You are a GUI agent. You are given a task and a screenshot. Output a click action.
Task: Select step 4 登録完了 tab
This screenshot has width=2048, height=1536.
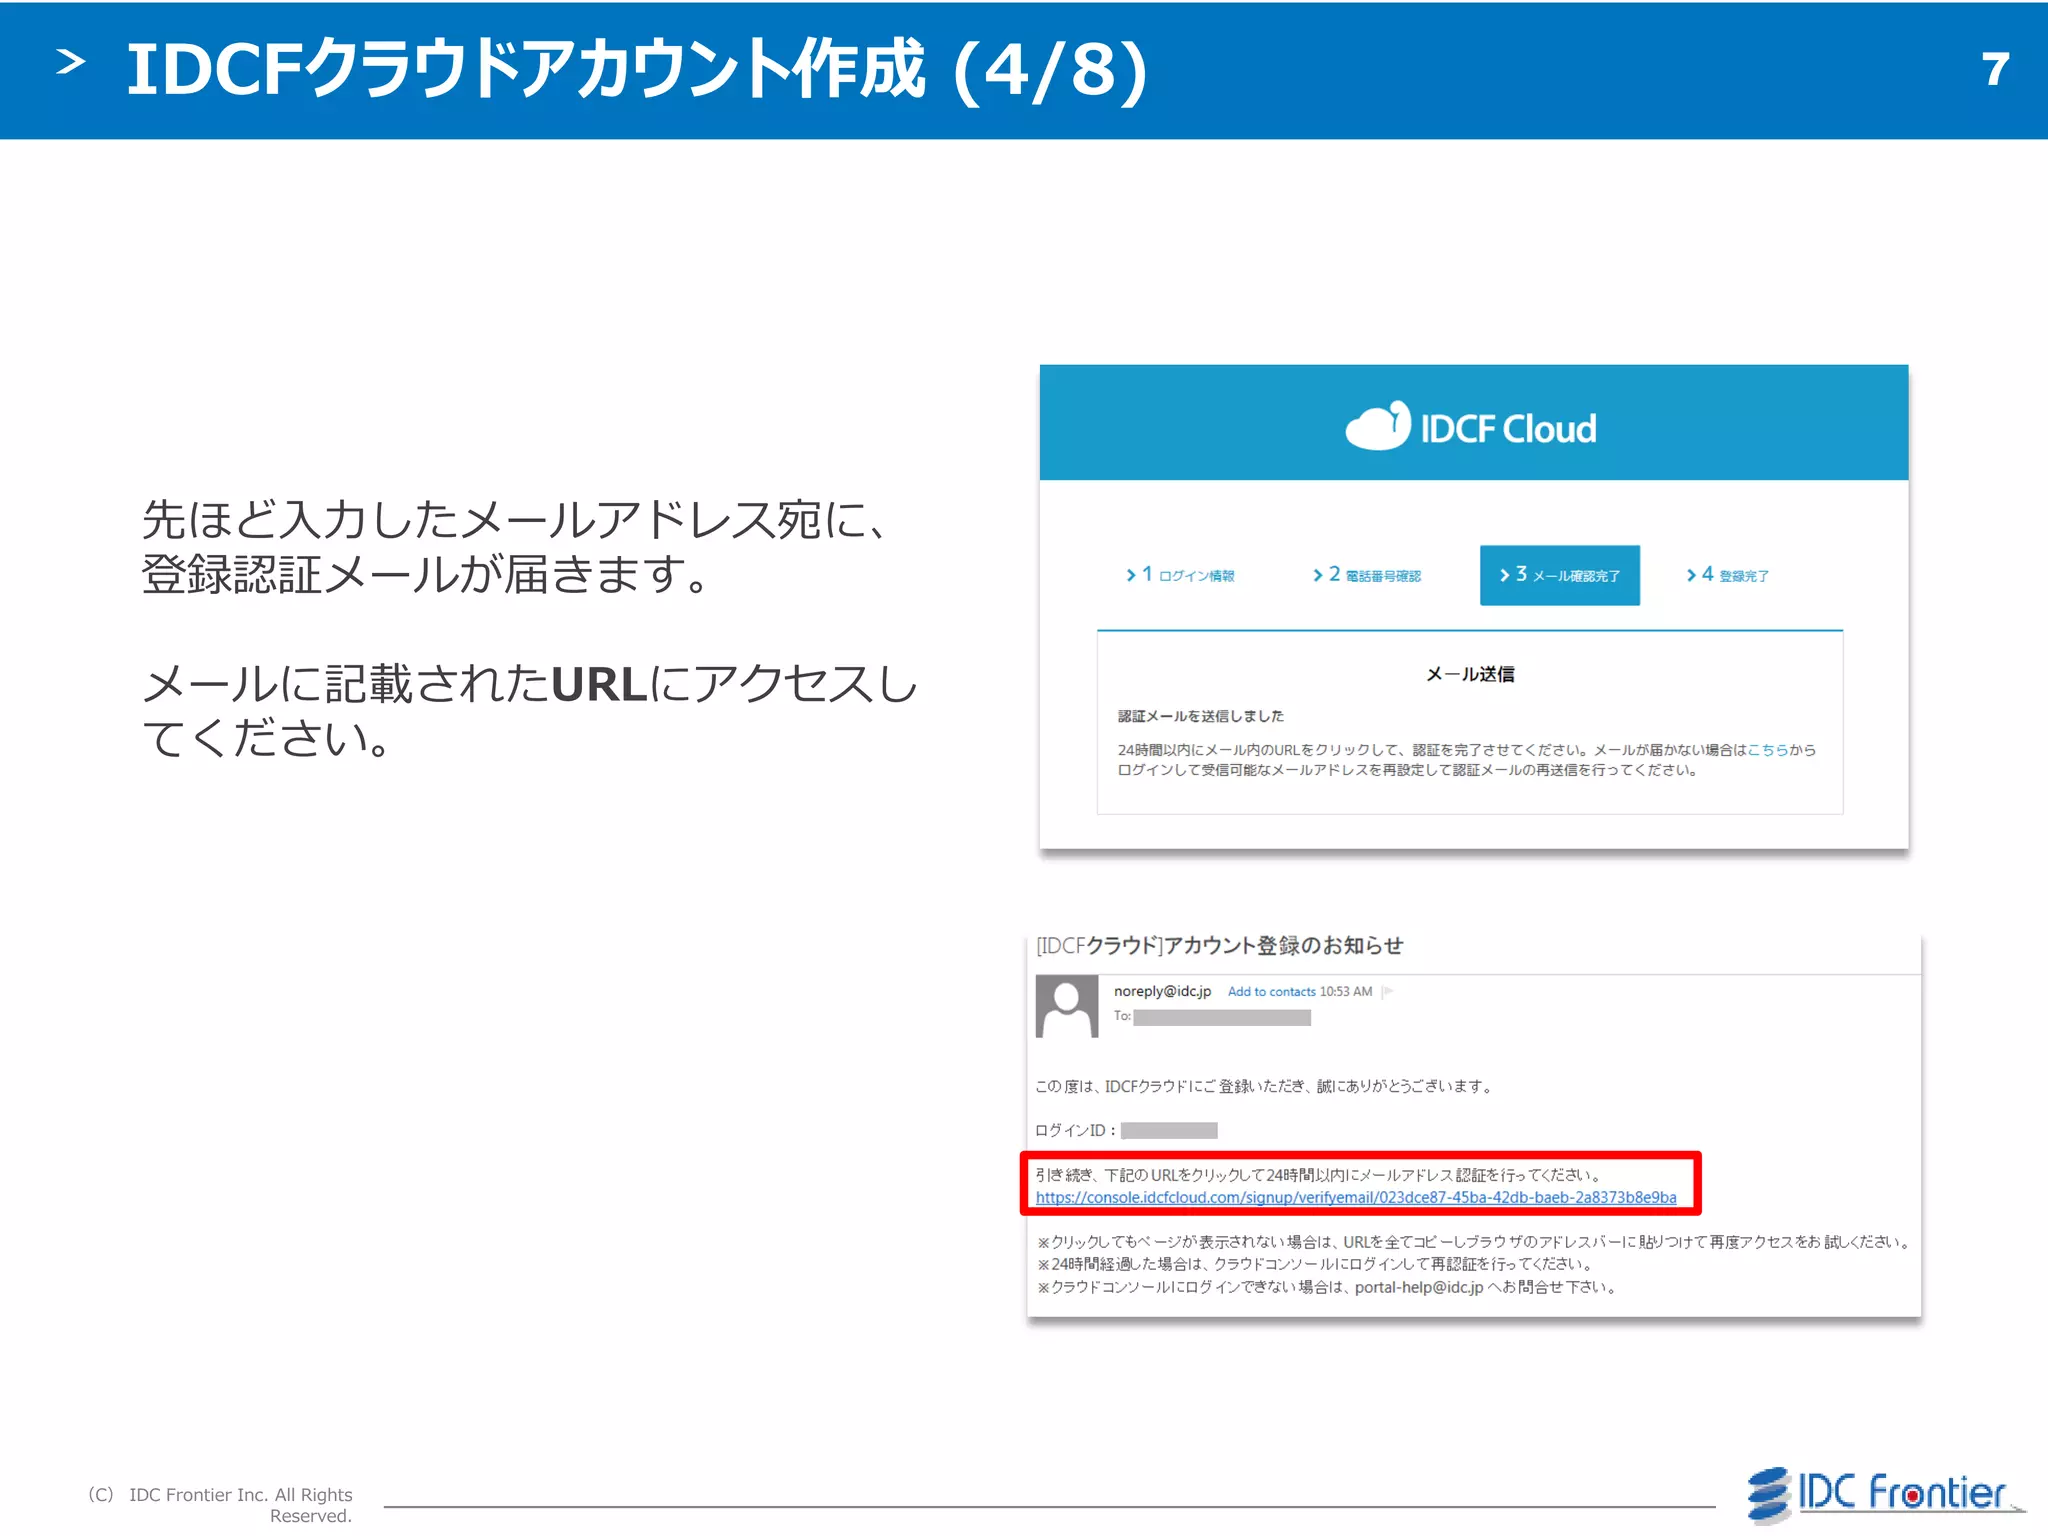click(1727, 575)
